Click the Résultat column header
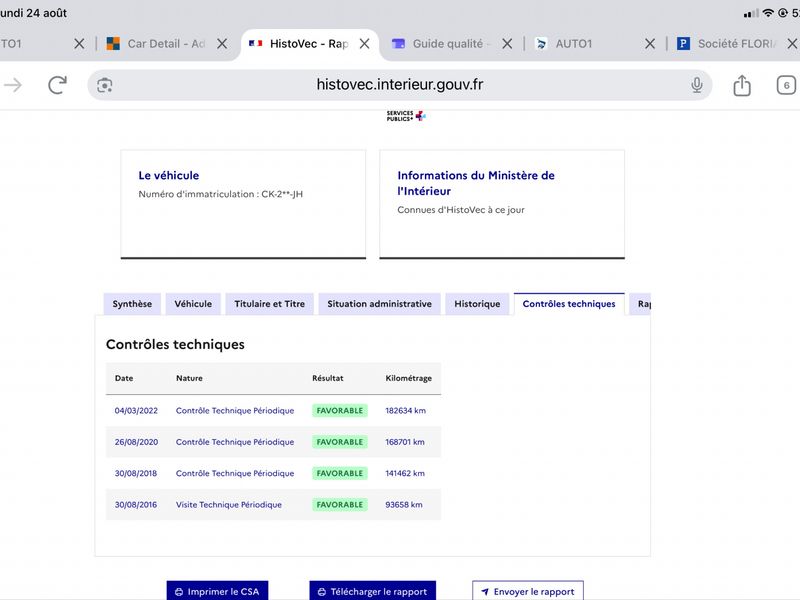Screen dimensions: 800x600 328,378
